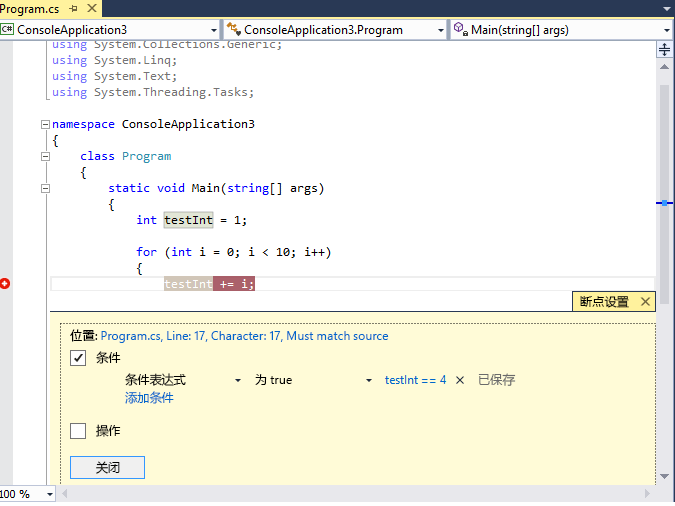The height and width of the screenshot is (506, 675).
Task: Pin the Program.cs tab
Action: [x=74, y=8]
